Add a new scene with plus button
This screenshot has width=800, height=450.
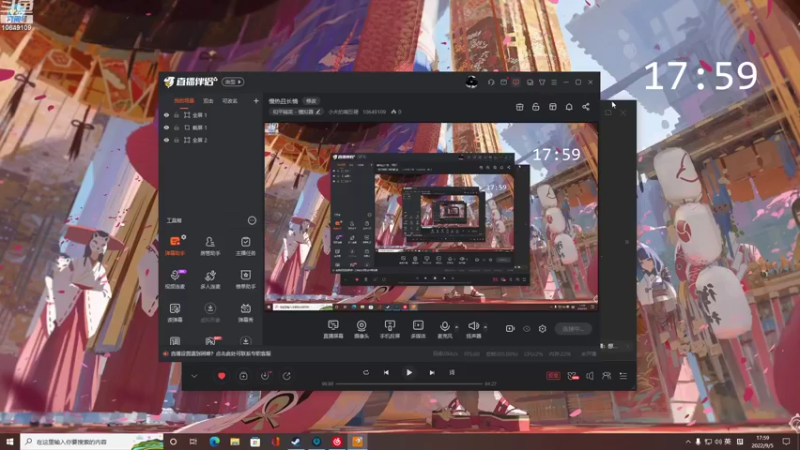(256, 101)
